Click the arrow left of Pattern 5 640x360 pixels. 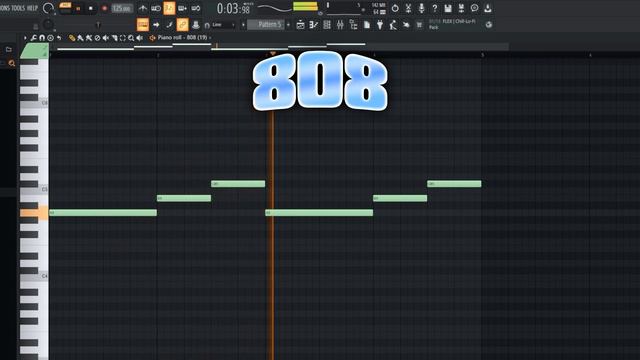(x=243, y=25)
